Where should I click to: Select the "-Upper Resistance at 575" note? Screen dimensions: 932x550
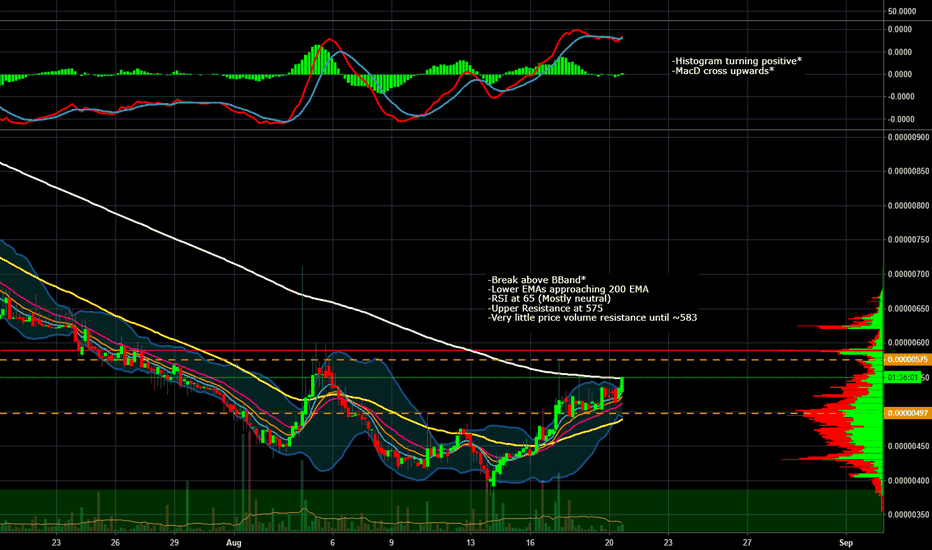545,309
